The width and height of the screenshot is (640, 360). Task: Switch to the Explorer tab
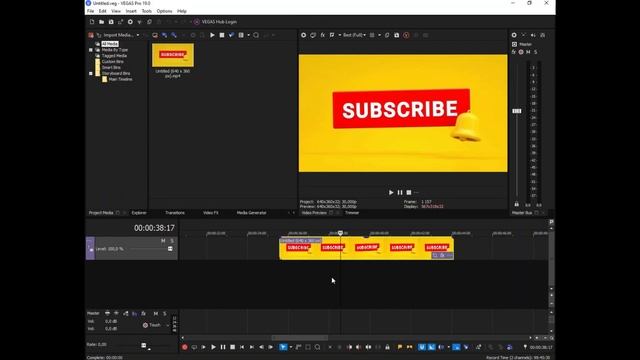(139, 213)
